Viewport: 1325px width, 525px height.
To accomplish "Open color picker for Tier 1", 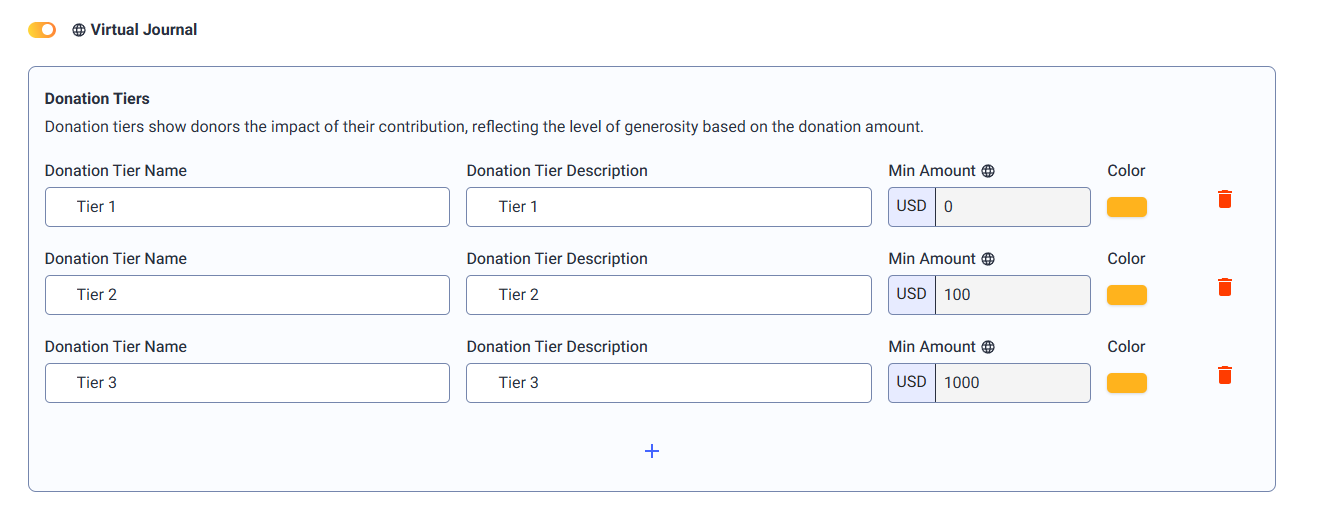I will point(1127,207).
